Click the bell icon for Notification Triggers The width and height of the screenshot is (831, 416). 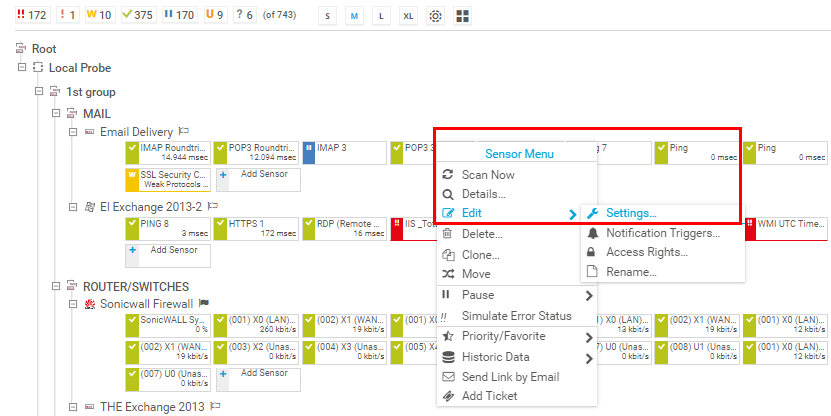tap(593, 233)
